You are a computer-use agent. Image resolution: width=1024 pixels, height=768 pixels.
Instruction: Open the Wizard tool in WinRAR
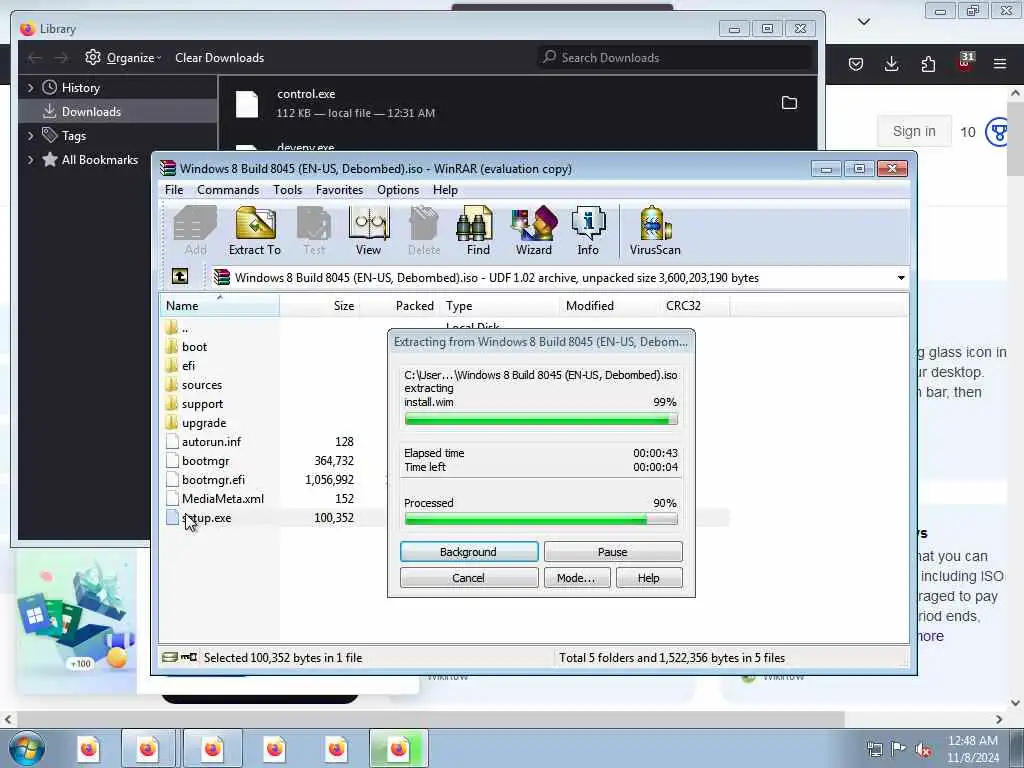[534, 231]
